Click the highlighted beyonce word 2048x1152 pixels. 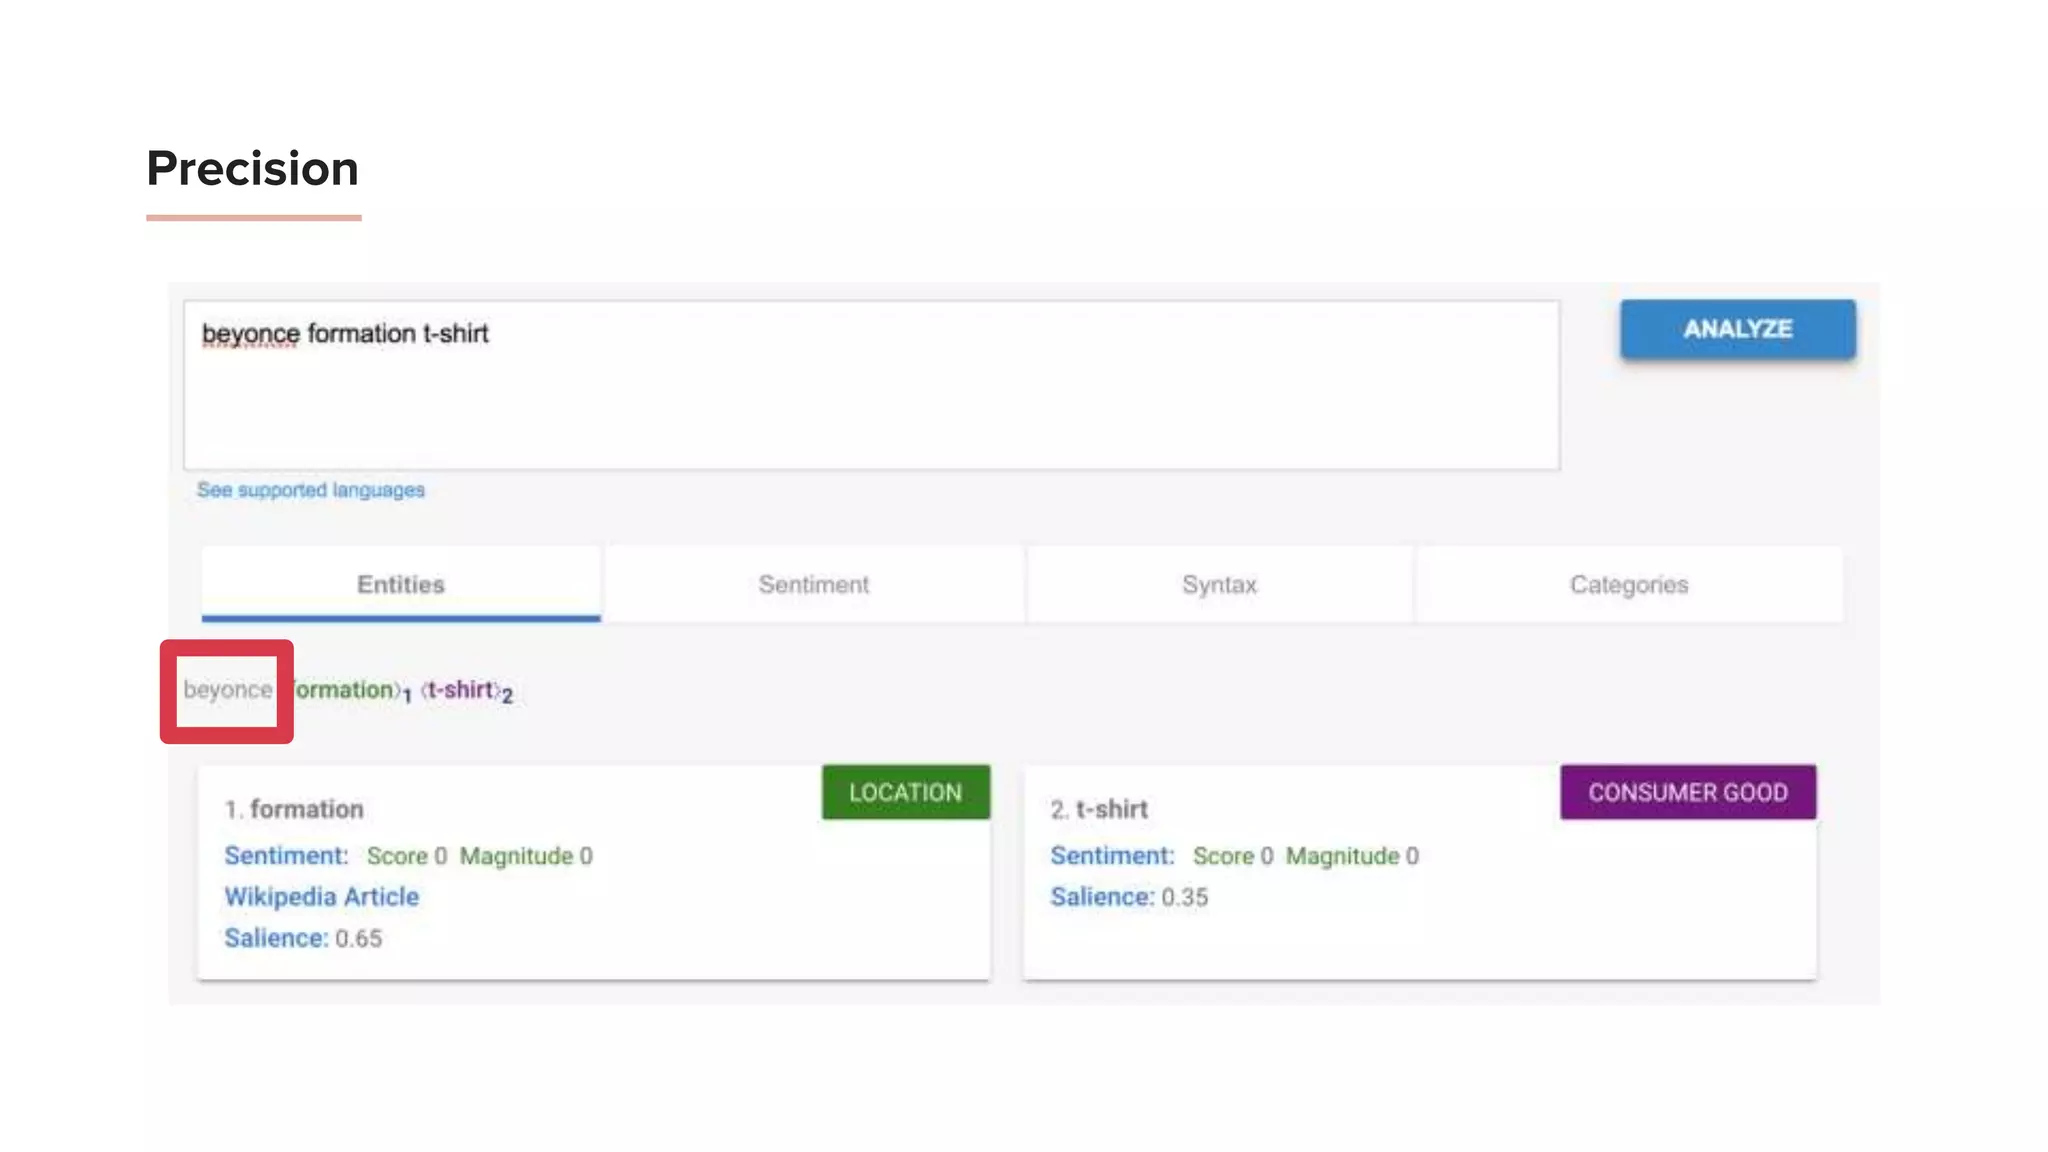[x=227, y=690]
